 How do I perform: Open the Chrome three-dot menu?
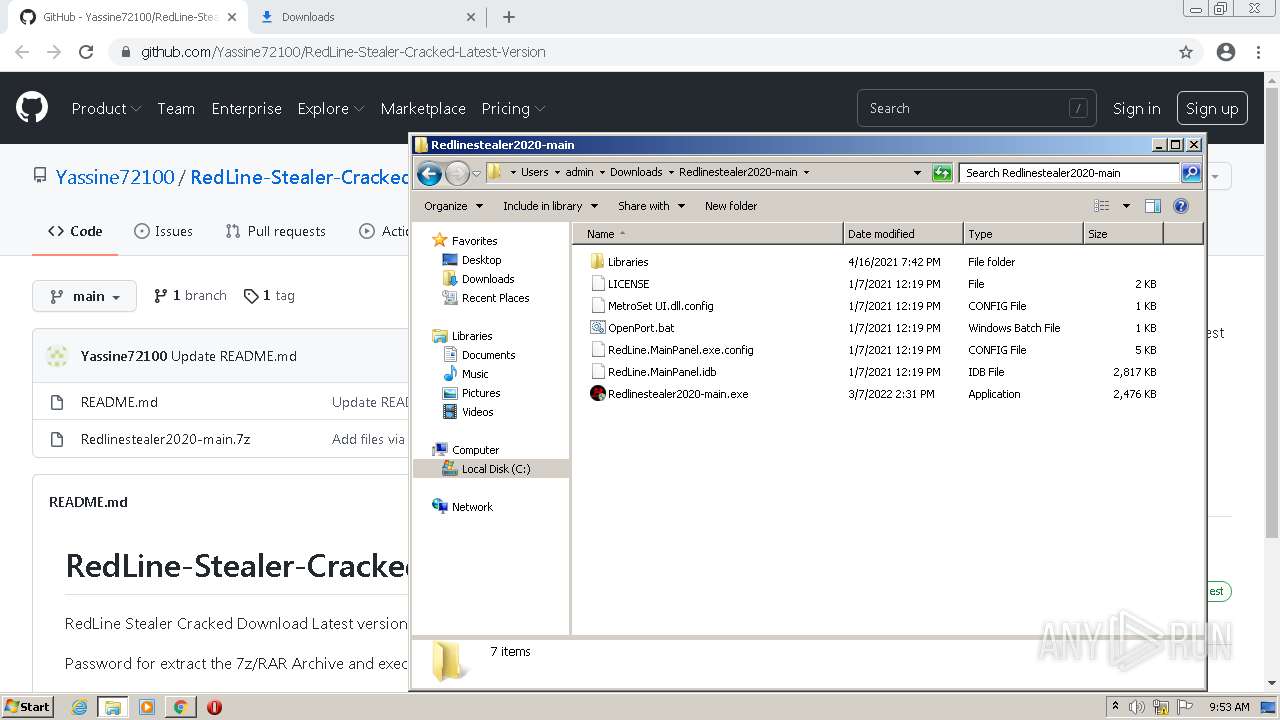click(x=1258, y=52)
